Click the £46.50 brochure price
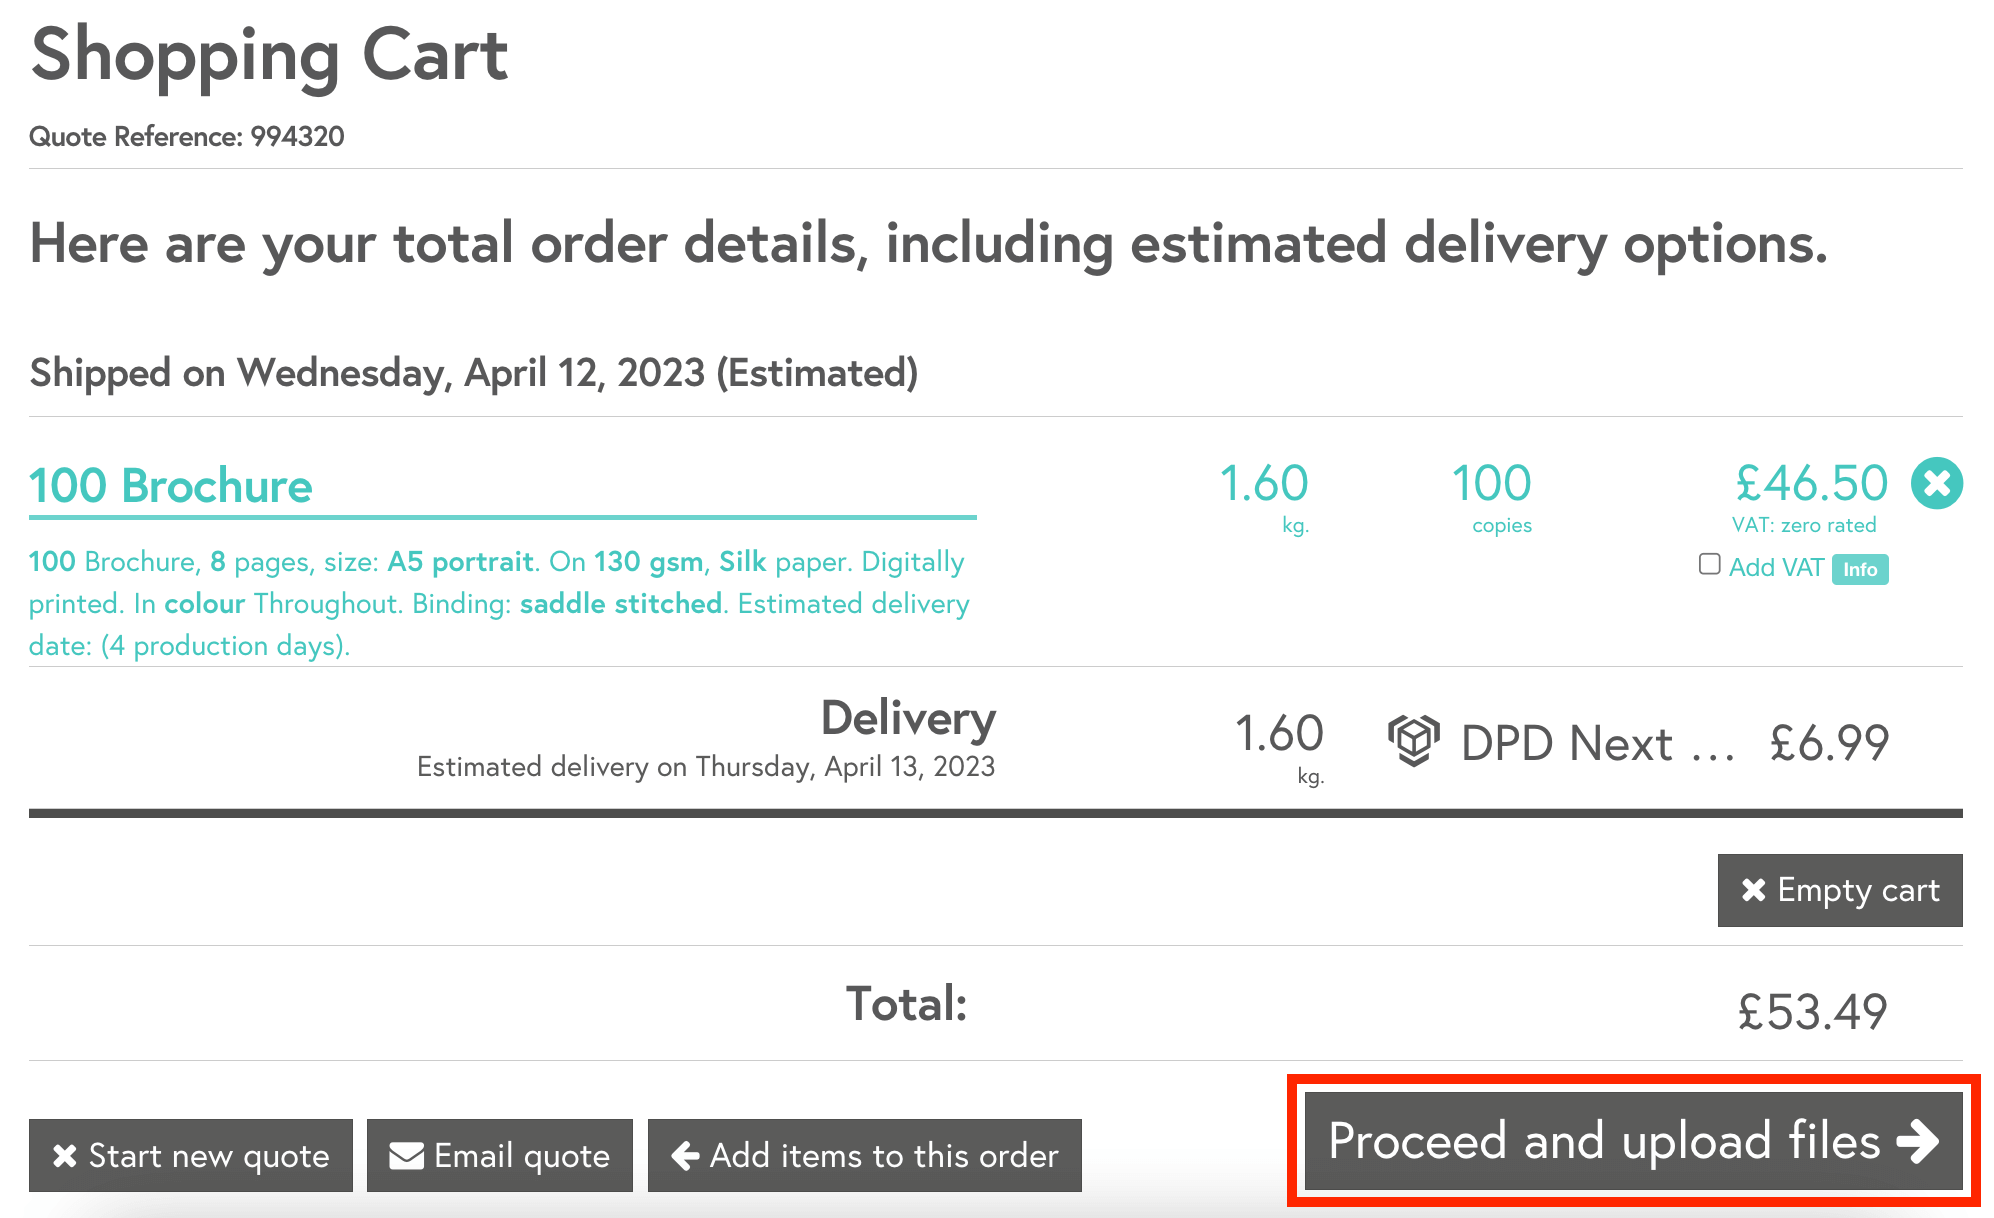The image size is (1994, 1218). (x=1811, y=484)
